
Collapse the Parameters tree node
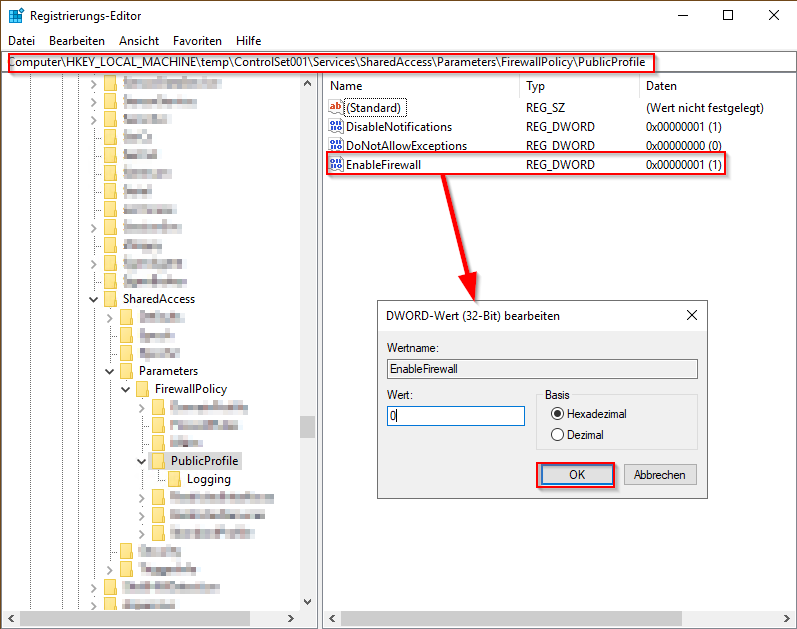(x=109, y=371)
